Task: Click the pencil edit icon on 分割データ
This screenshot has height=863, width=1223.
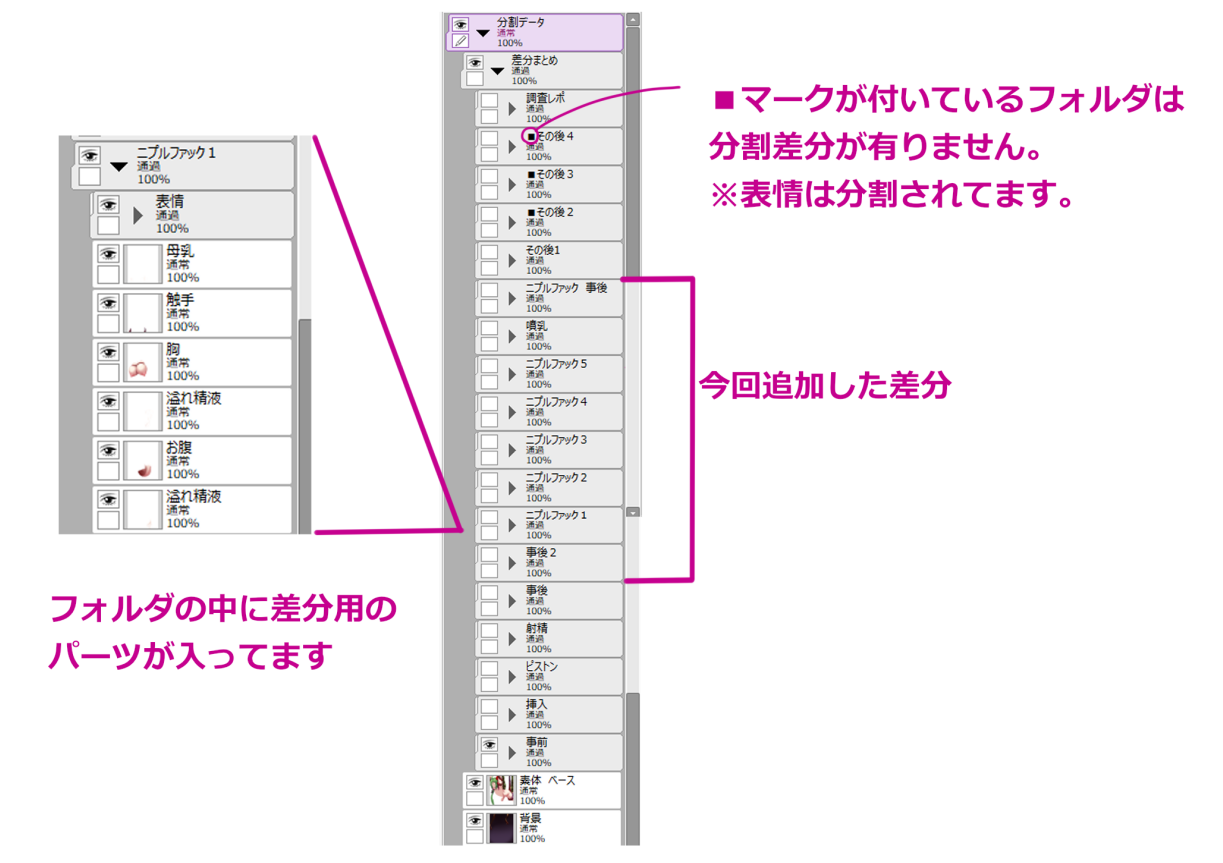Action: click(x=460, y=41)
